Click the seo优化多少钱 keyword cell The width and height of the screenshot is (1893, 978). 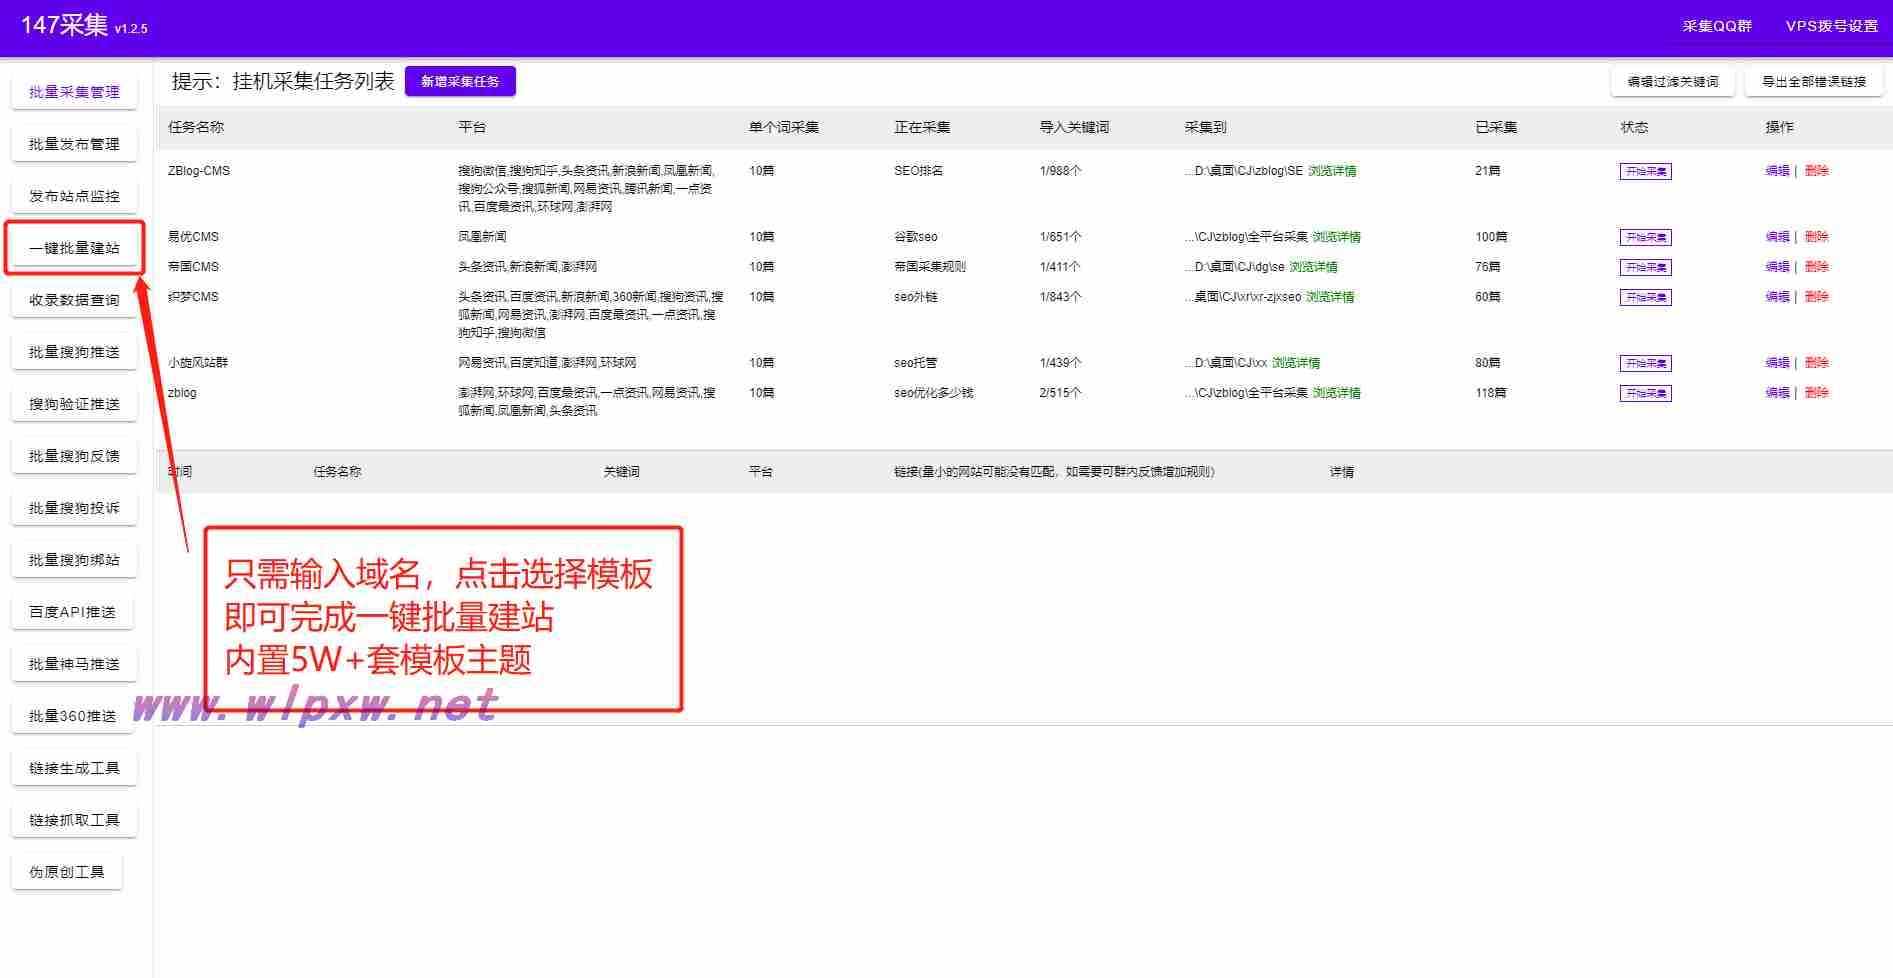(933, 393)
